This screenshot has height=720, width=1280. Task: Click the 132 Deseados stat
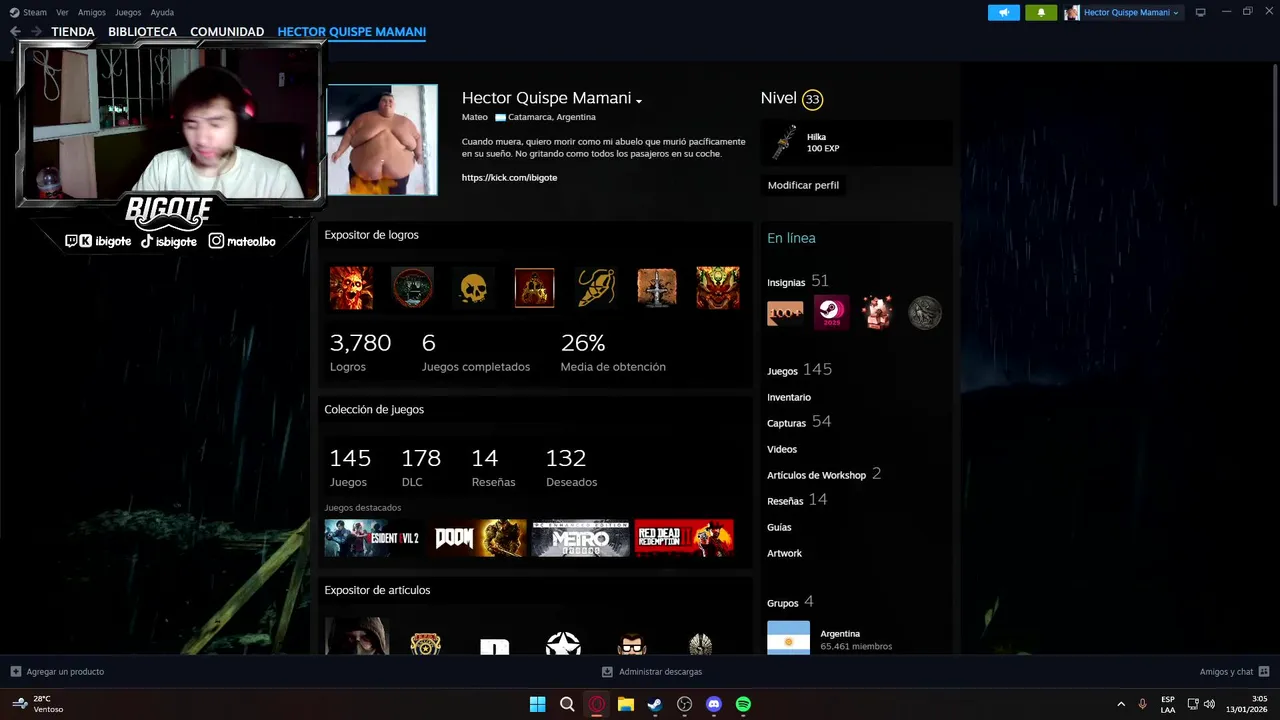[x=571, y=467]
